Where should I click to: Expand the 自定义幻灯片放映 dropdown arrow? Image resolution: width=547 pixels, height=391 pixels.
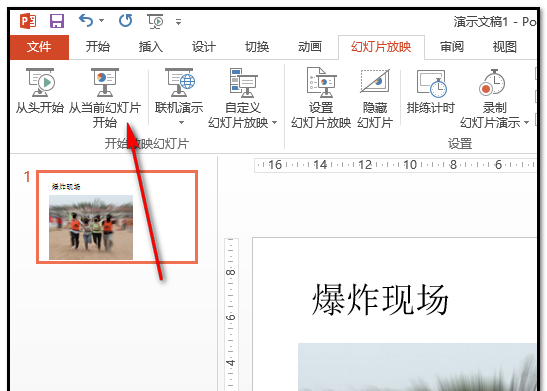coord(275,123)
